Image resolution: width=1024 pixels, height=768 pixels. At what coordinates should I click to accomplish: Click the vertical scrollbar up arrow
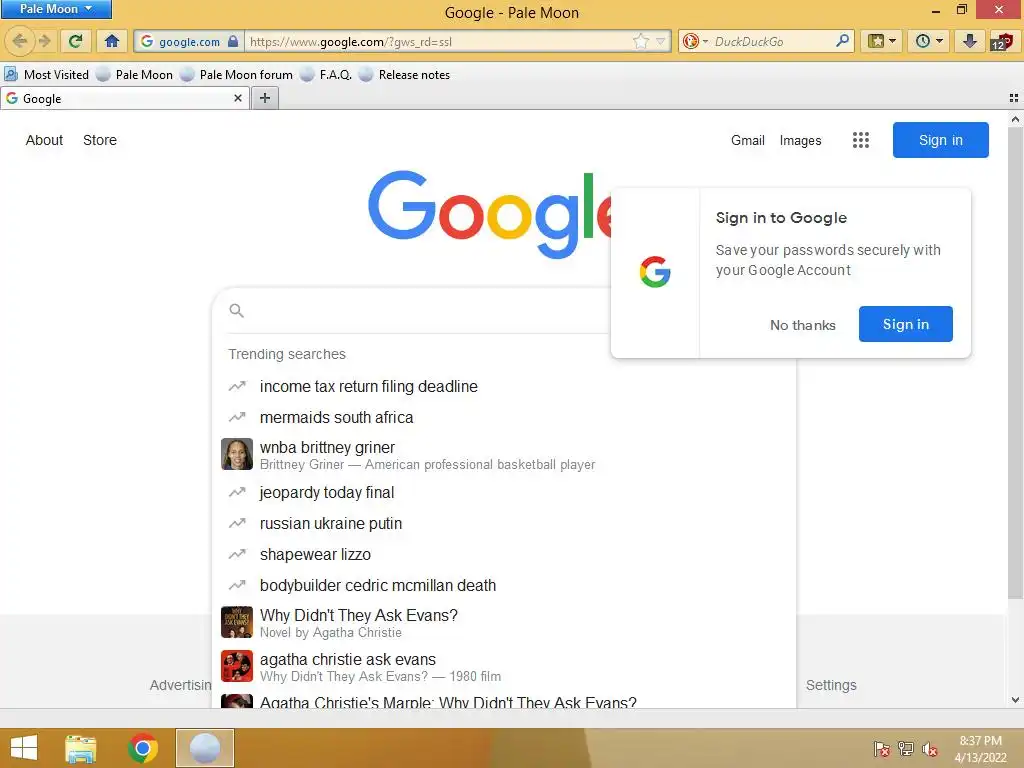tap(1015, 120)
